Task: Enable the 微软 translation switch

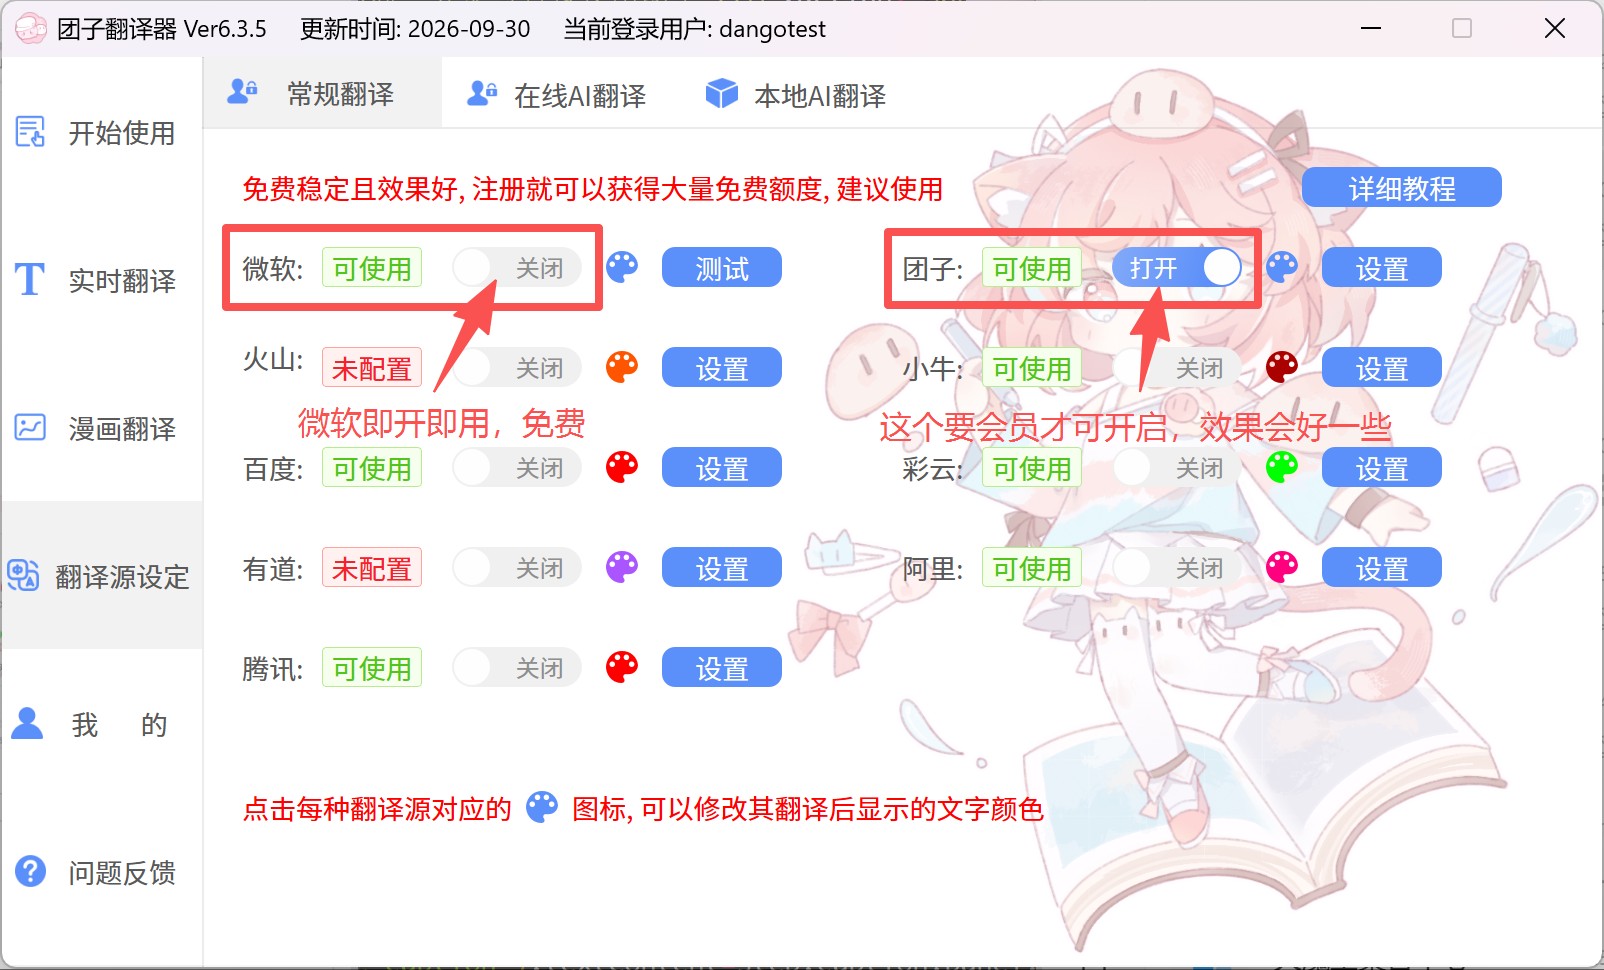Action: (517, 268)
